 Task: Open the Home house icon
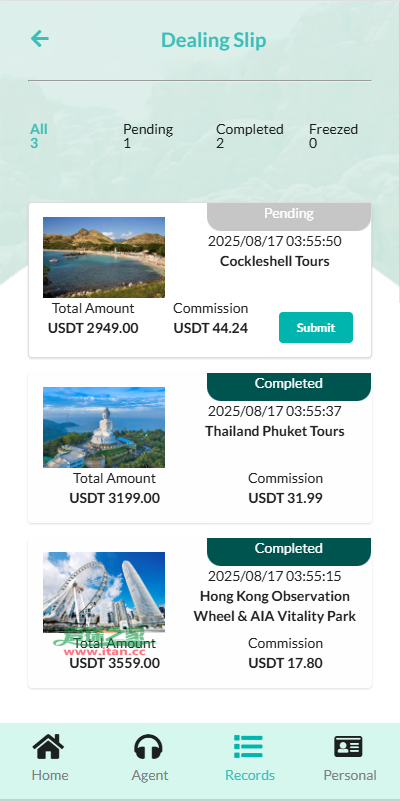click(x=49, y=747)
